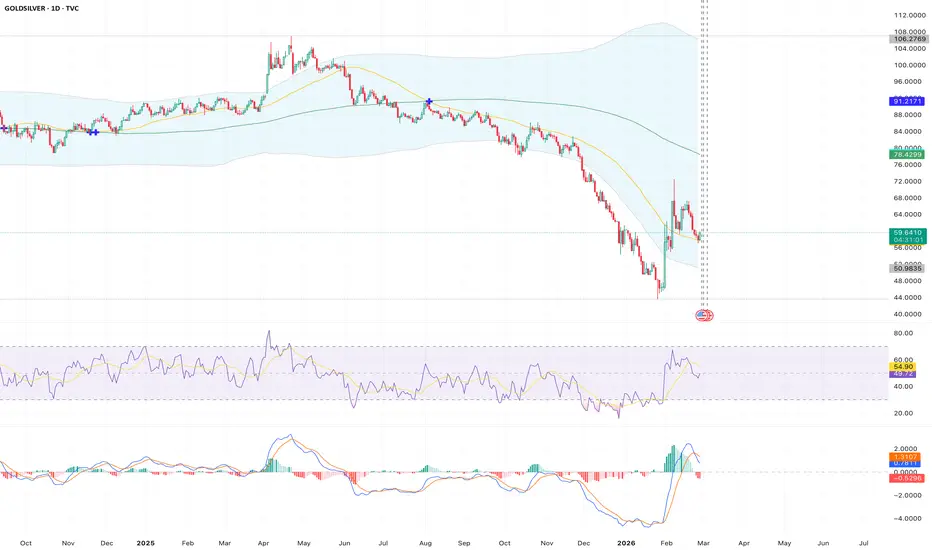932x550 pixels.
Task: Select the 96.0000 price axis value
Action: coord(909,81)
